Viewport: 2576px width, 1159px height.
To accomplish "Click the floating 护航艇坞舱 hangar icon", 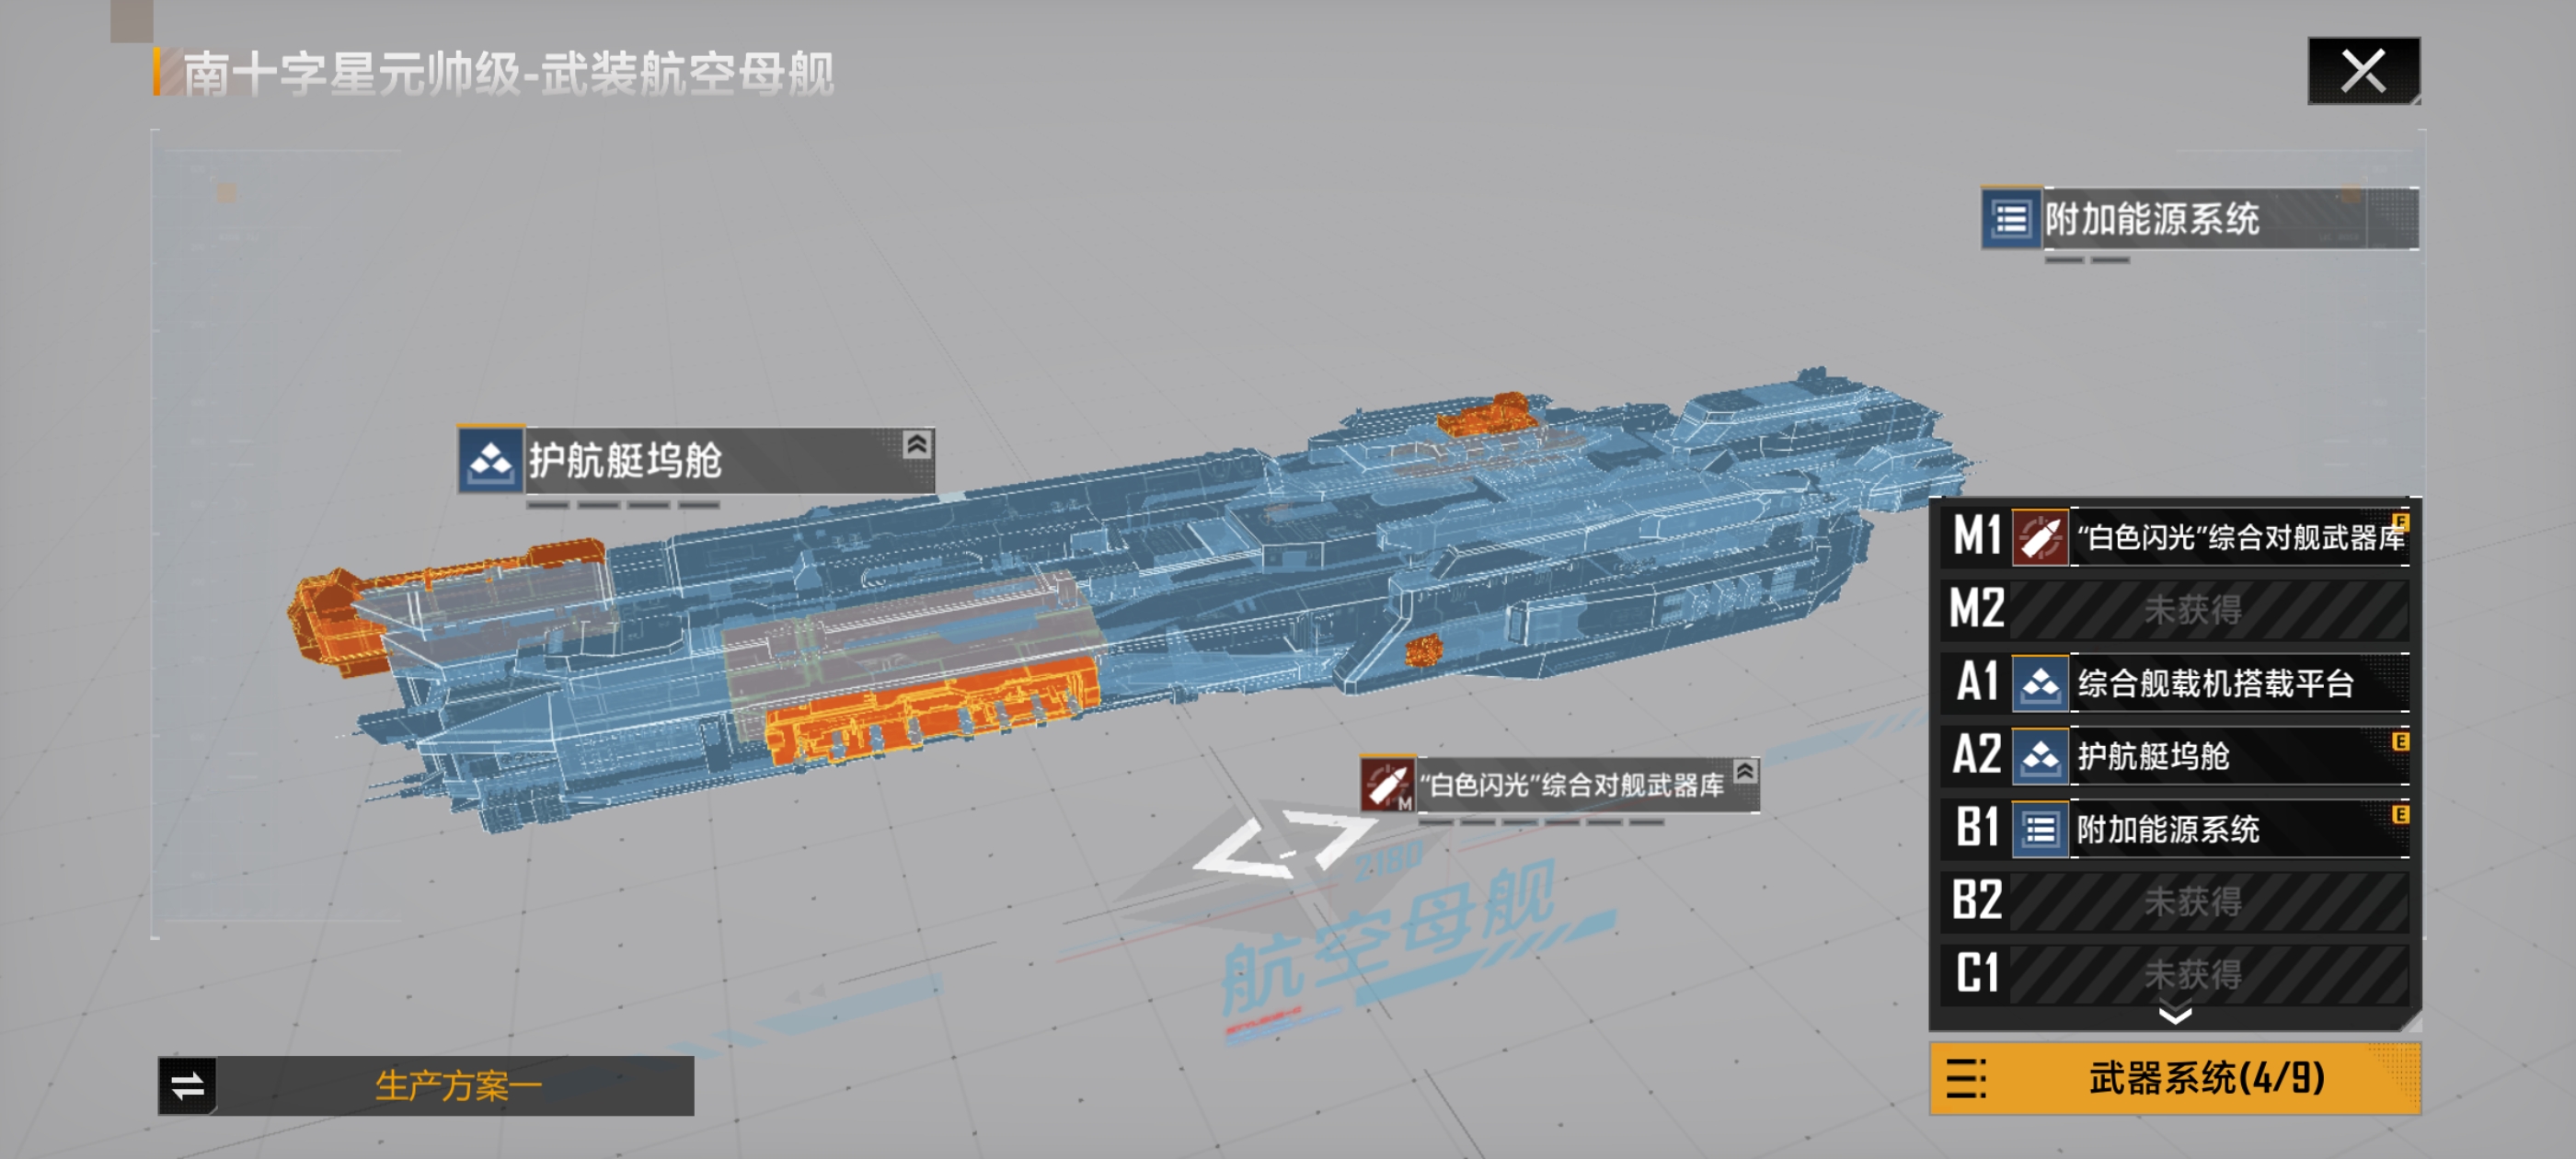I will click(x=490, y=461).
